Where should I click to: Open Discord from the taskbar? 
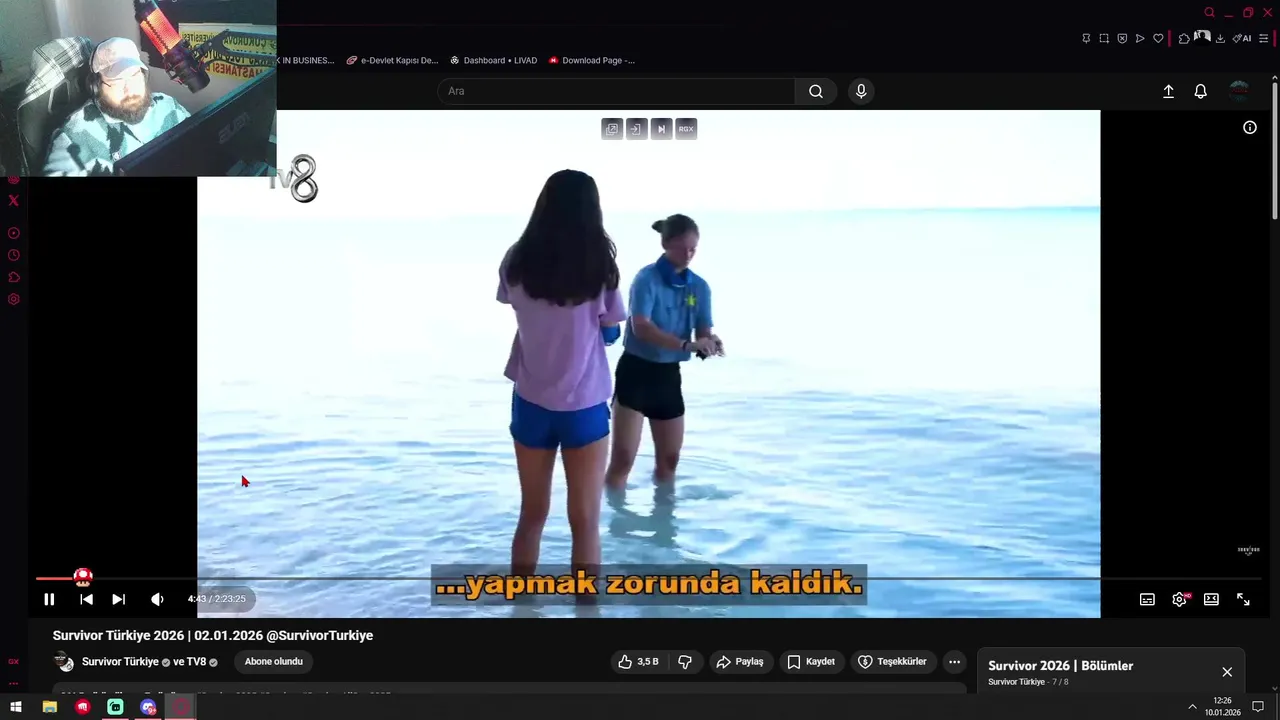[x=148, y=707]
